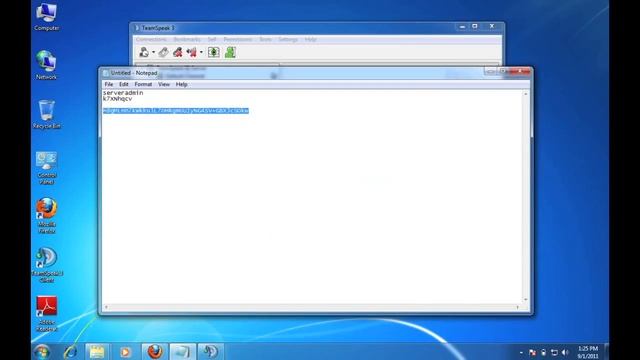The width and height of the screenshot is (640, 360).
Task: Open TeamSpeak Self menu
Action: [x=212, y=39]
